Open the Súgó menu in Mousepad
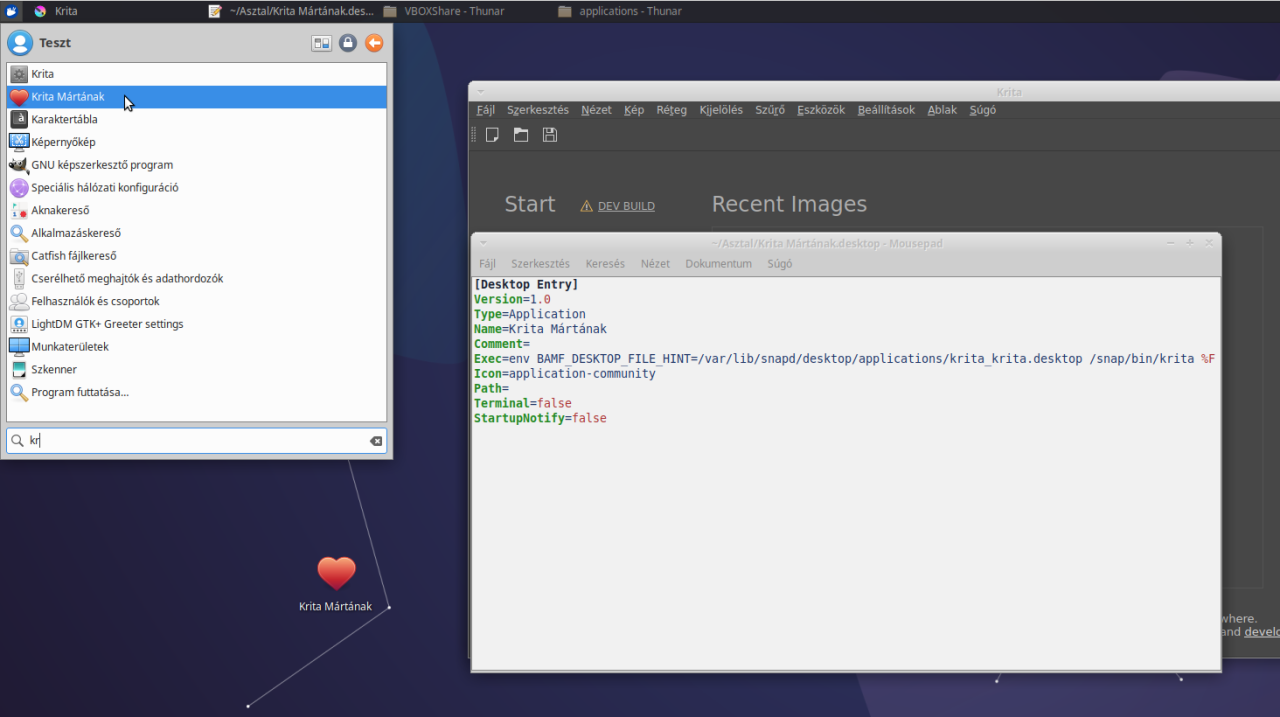Screen dimensions: 1280x717 pos(779,264)
